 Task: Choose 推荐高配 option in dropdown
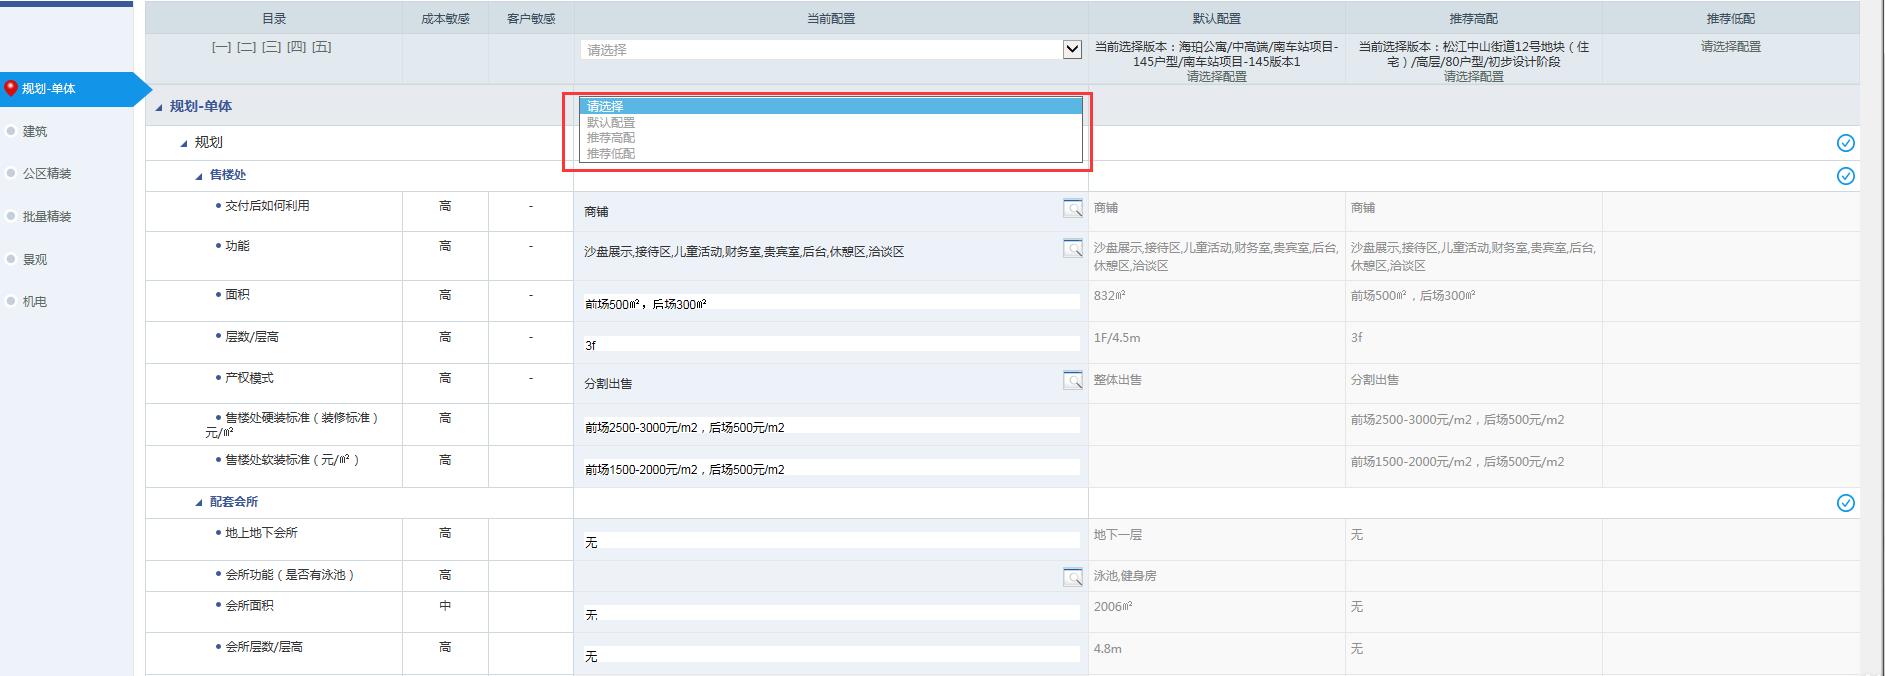coord(611,138)
